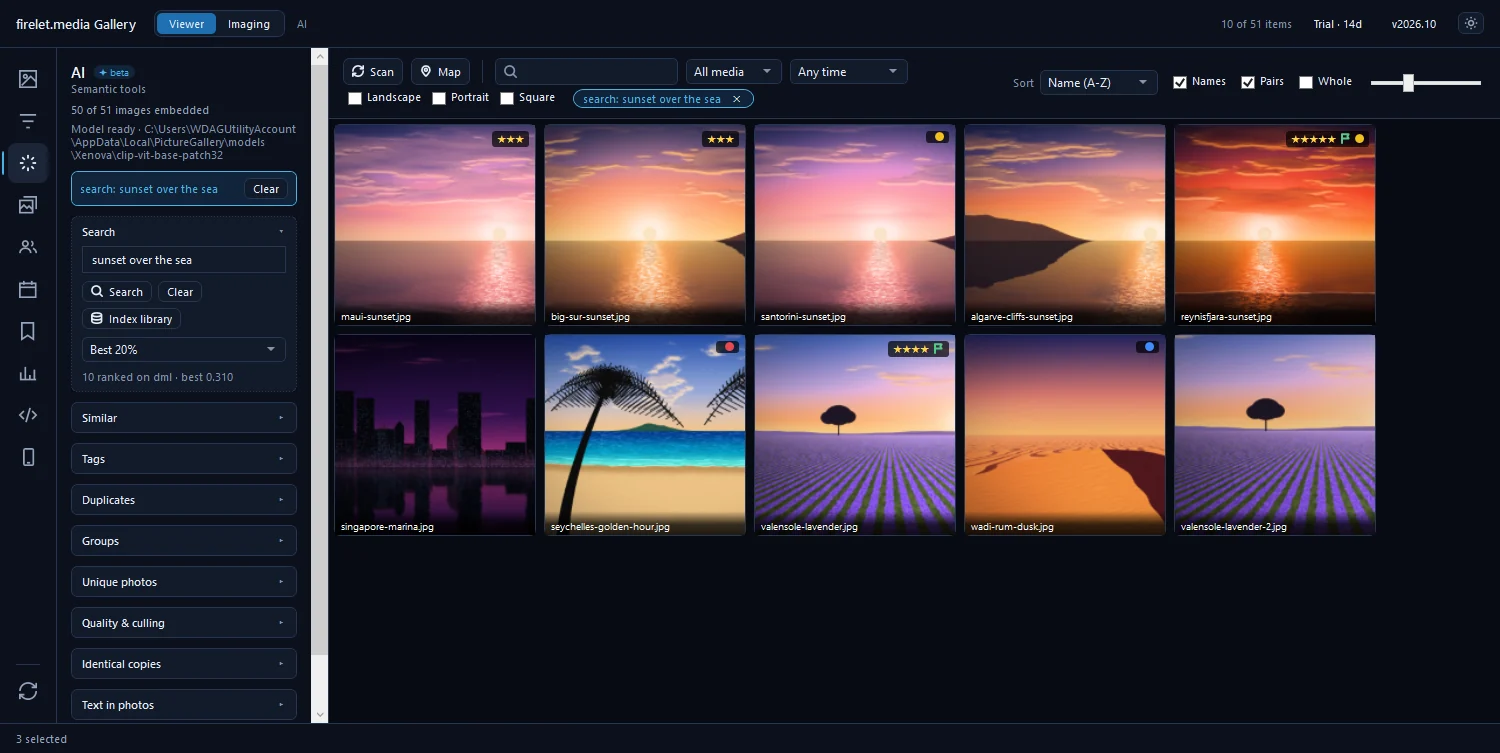Viewport: 1500px width, 753px height.
Task: Click the blue color label on wadi-rum-dusk.jpg
Action: click(x=1149, y=347)
